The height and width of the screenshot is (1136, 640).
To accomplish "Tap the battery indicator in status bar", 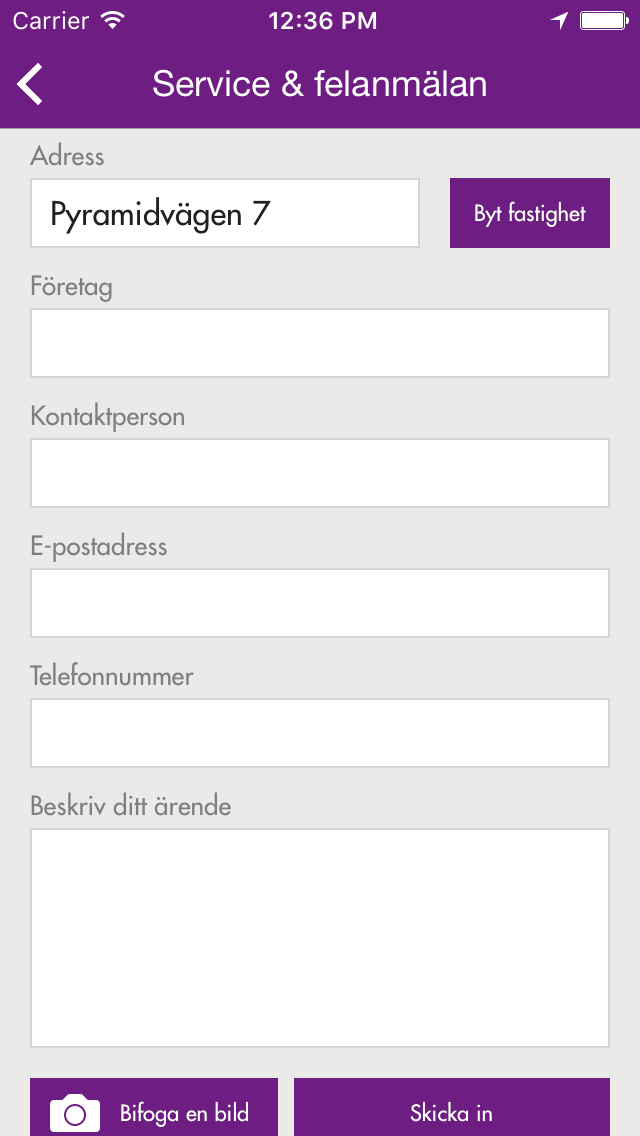I will (x=603, y=20).
